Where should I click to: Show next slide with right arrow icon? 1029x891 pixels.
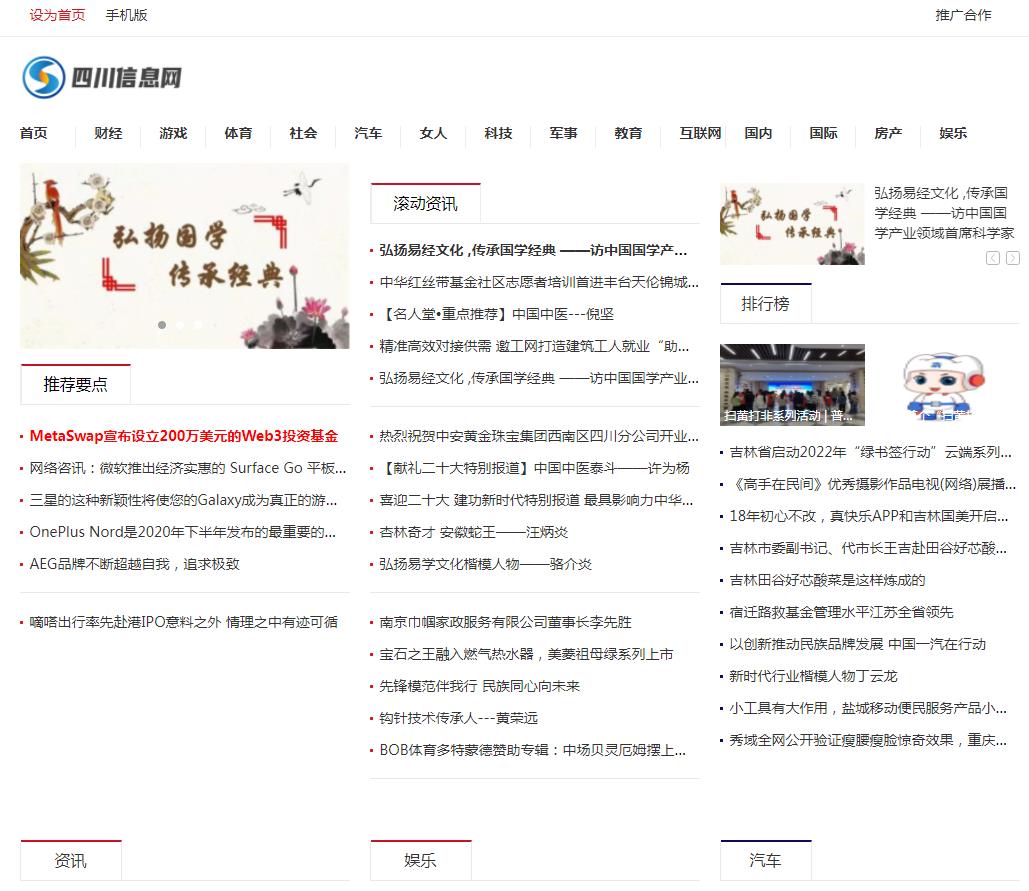pos(1013,258)
